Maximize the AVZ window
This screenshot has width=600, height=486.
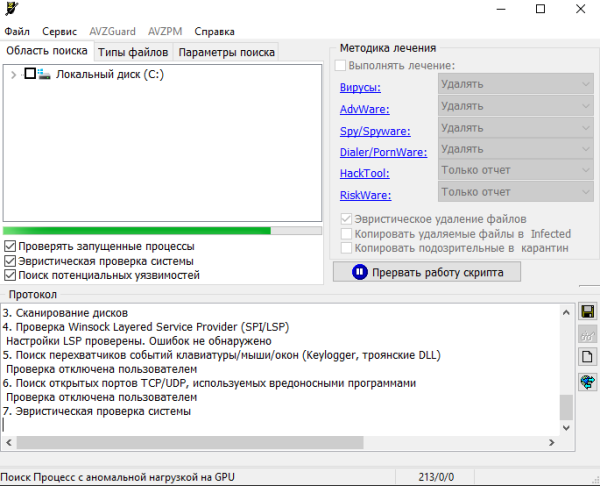click(540, 9)
